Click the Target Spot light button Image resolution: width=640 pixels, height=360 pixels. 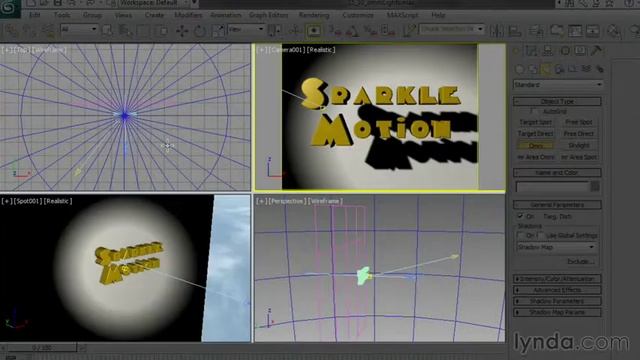click(x=535, y=122)
